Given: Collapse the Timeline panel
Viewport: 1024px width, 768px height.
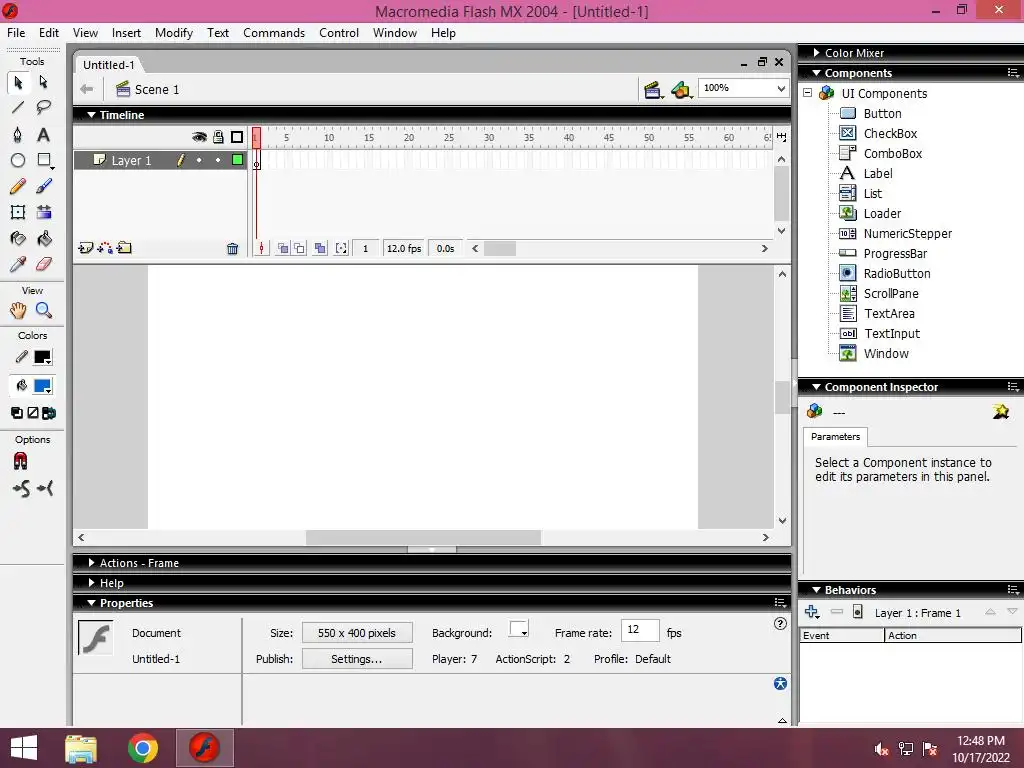Looking at the screenshot, I should (91, 115).
